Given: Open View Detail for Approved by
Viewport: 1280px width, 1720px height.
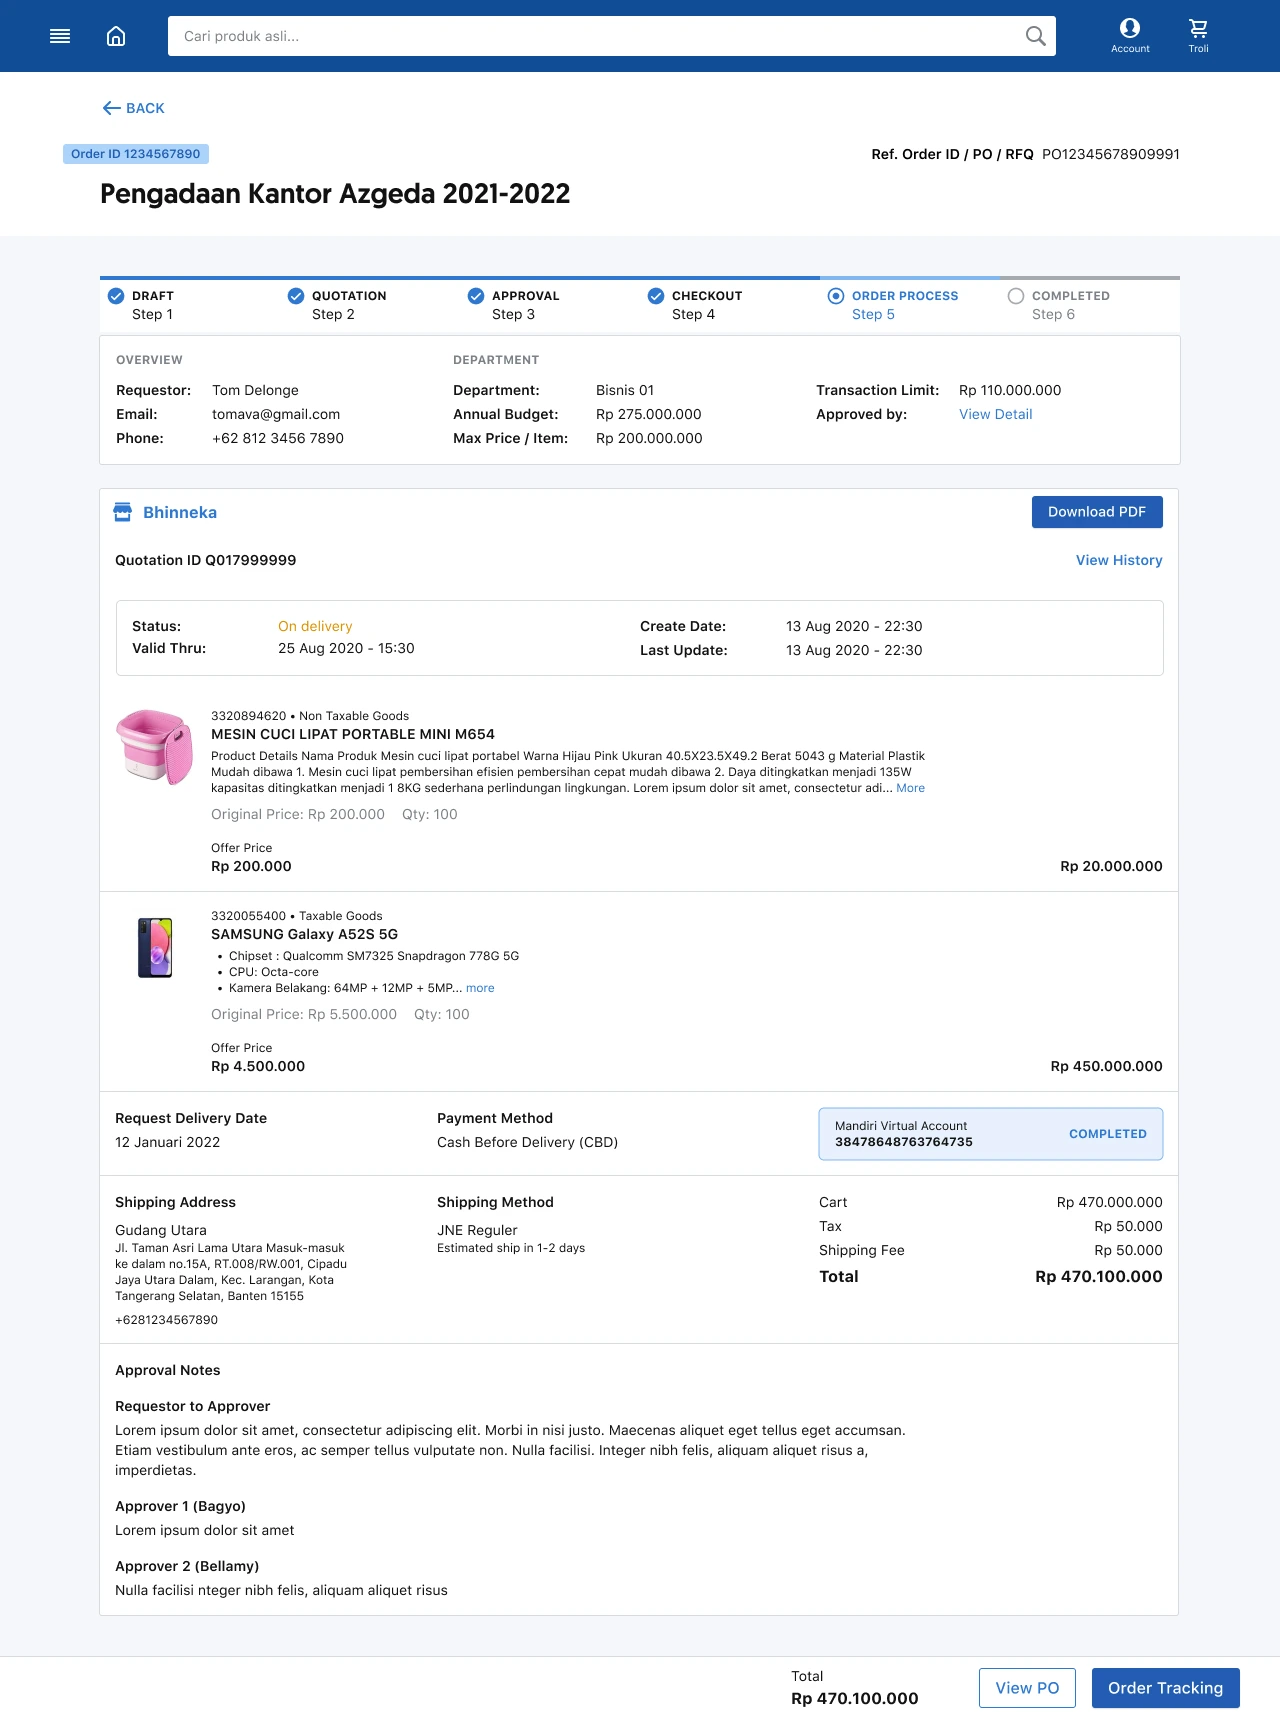Looking at the screenshot, I should point(995,414).
